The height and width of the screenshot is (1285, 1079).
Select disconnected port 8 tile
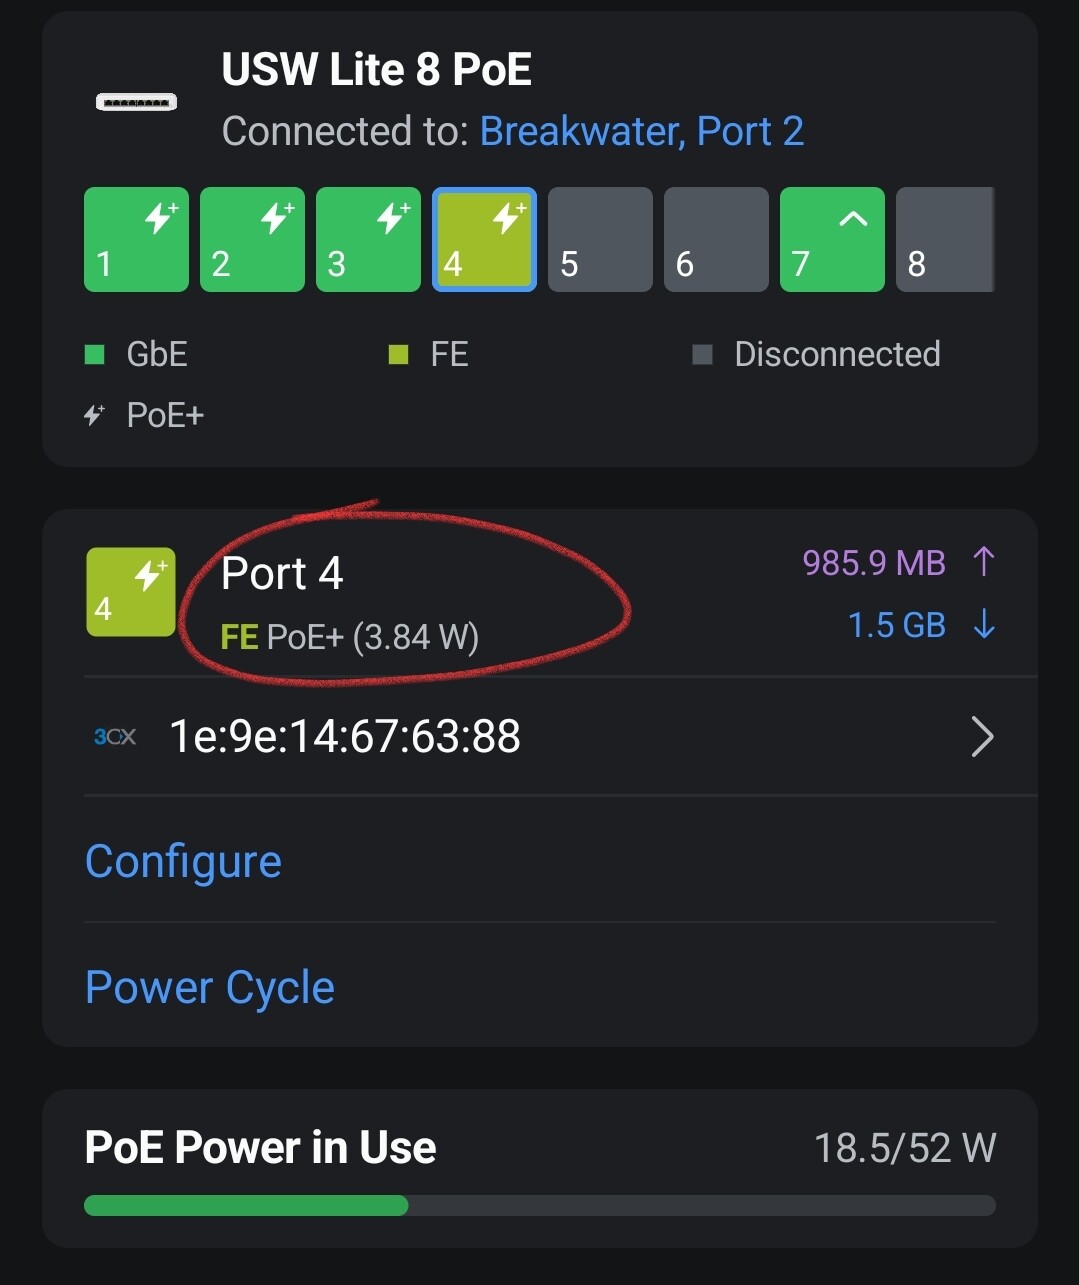click(945, 240)
